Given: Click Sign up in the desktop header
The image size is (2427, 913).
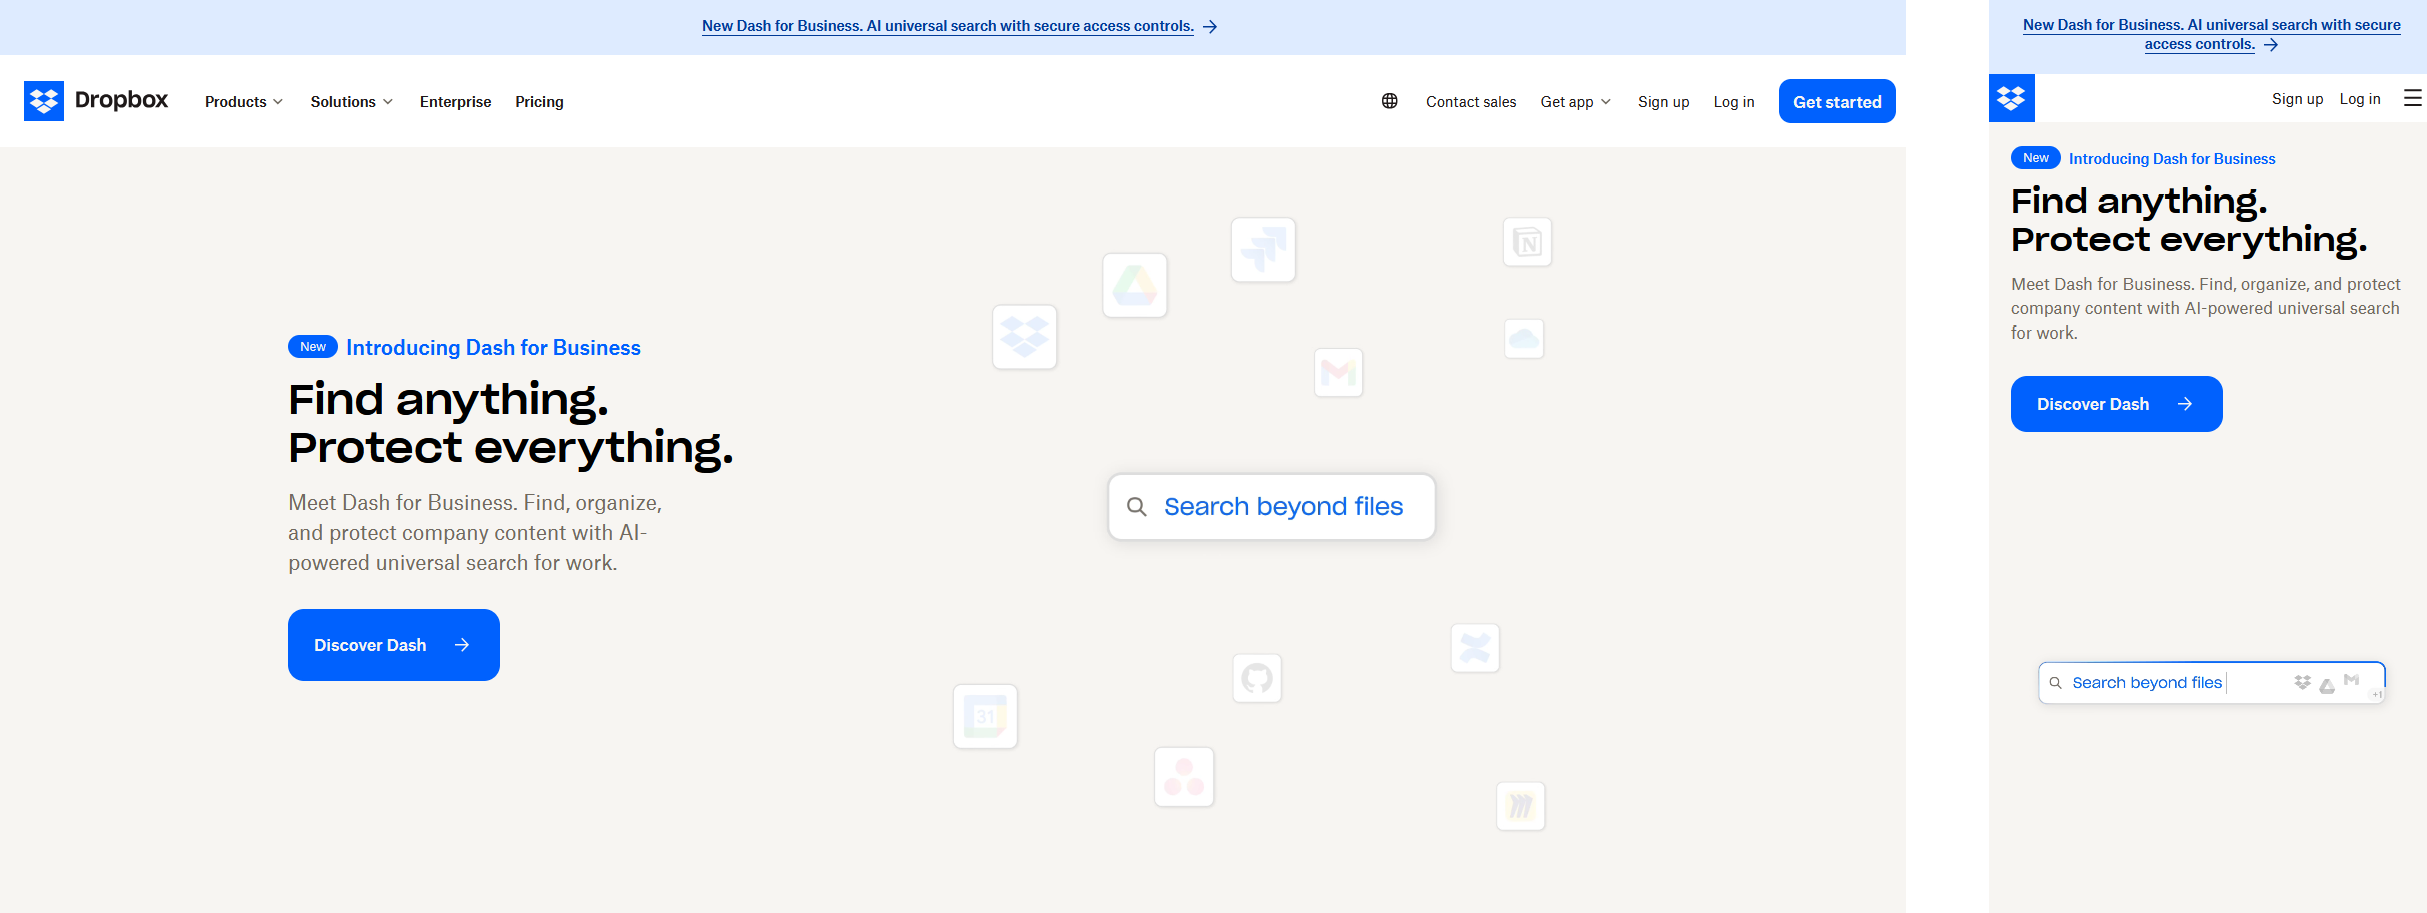Looking at the screenshot, I should pos(1664,102).
